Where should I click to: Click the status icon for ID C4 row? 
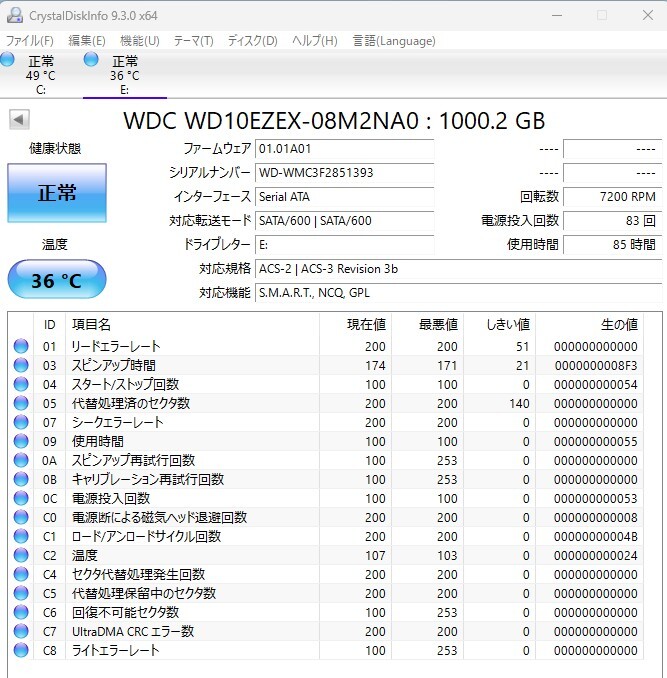coord(21,575)
